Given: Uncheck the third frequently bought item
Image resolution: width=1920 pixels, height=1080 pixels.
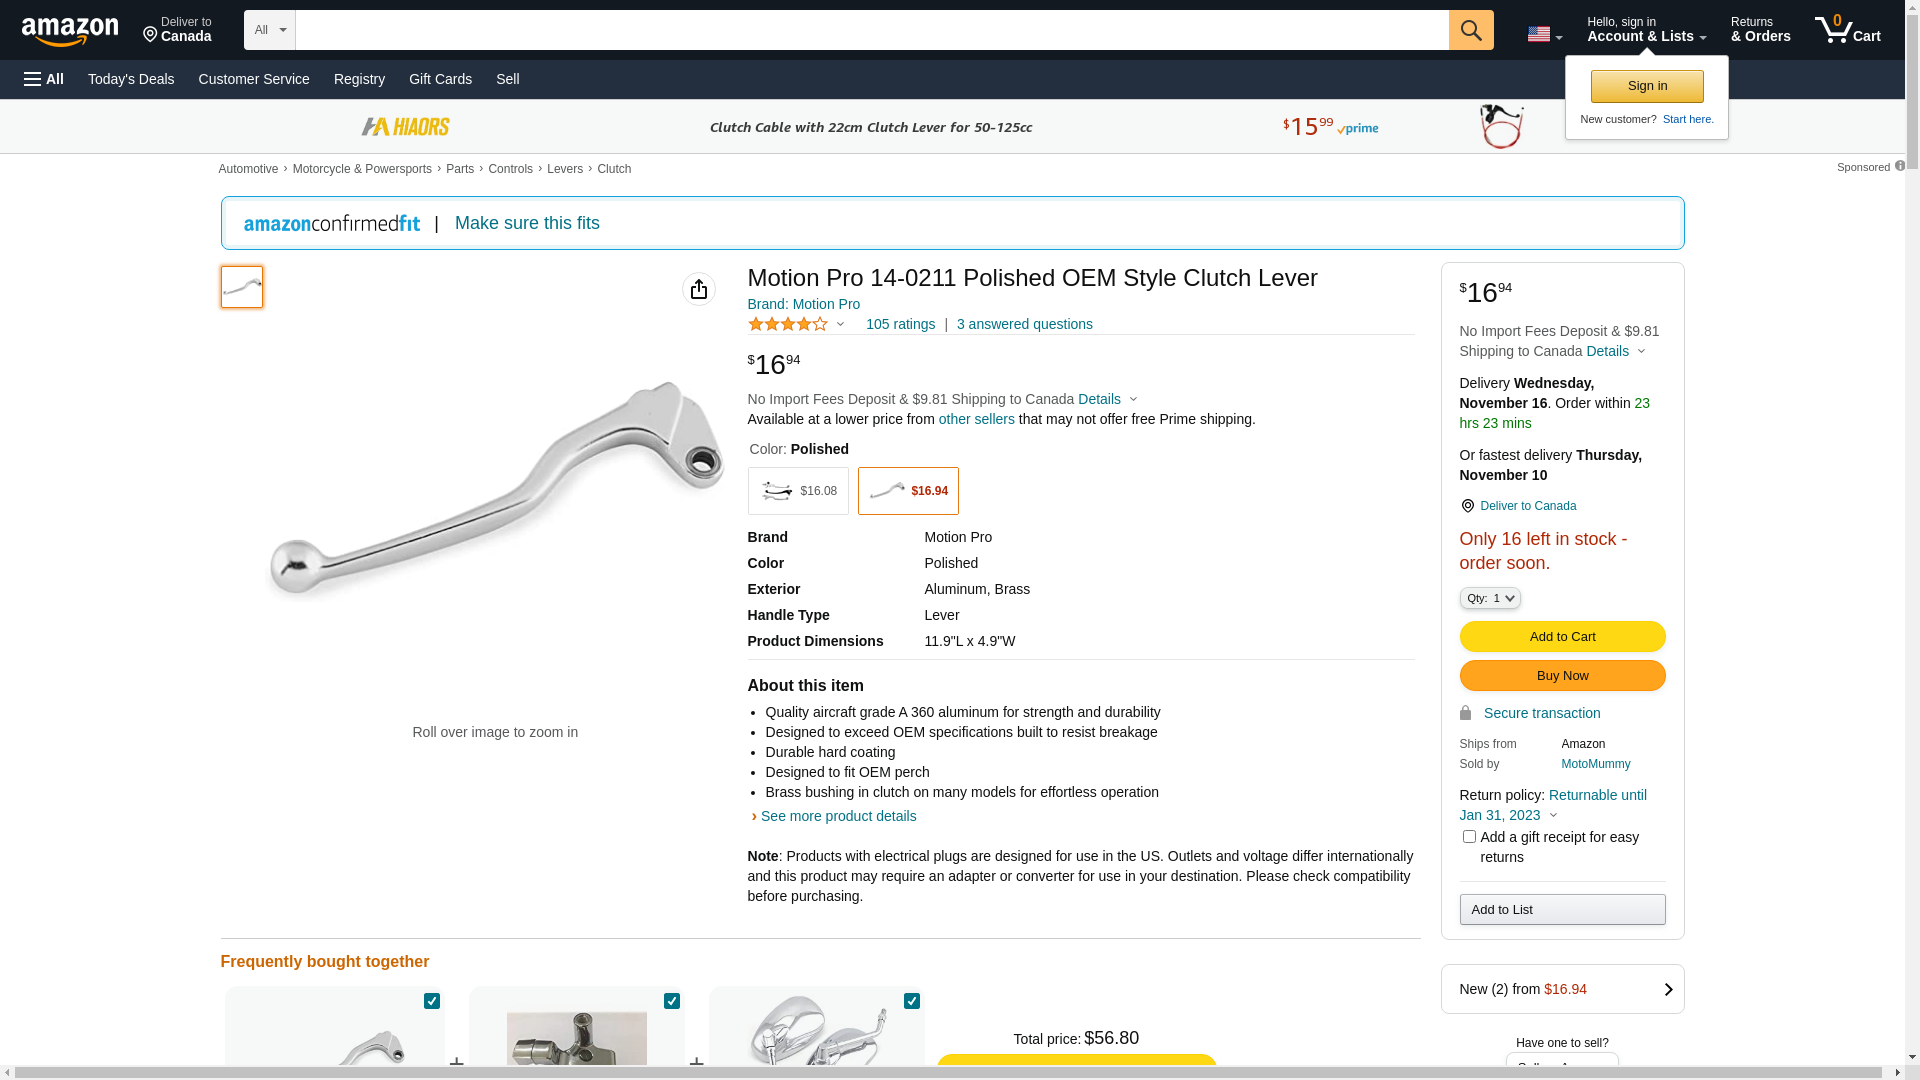Looking at the screenshot, I should pos(912,1001).
